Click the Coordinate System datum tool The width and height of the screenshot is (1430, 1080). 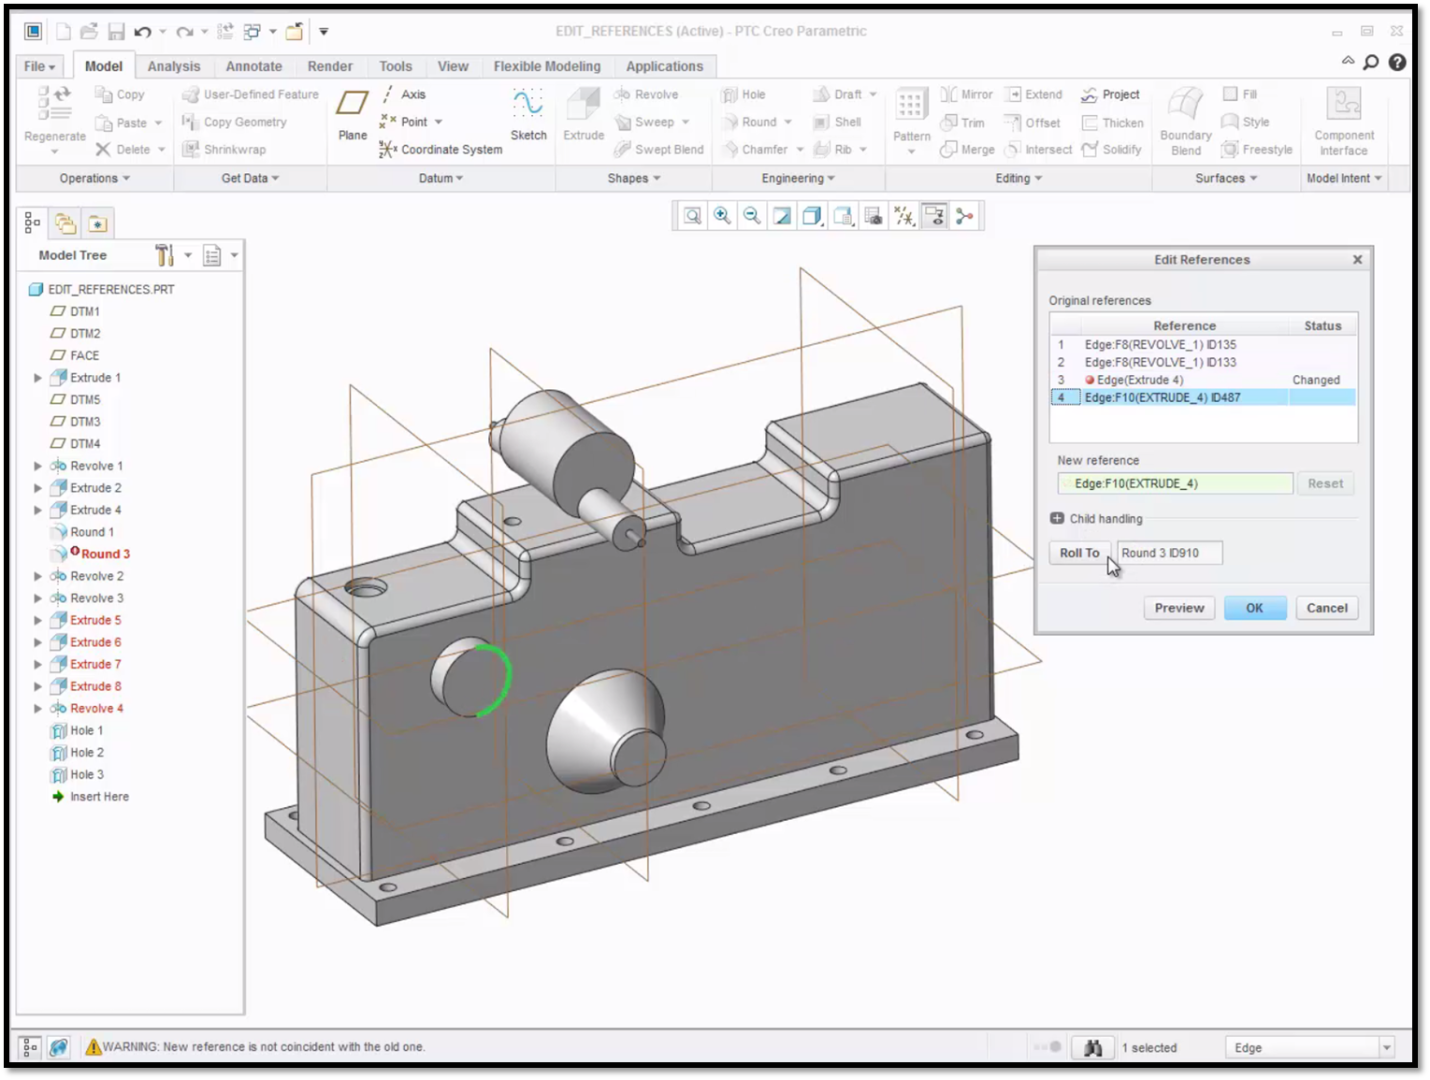(x=441, y=149)
